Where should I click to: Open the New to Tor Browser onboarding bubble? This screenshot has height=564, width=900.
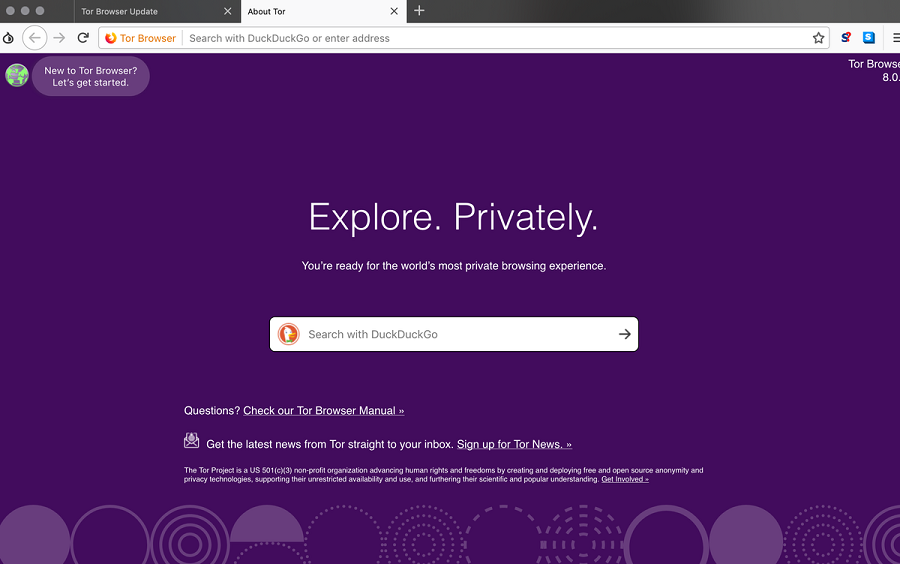point(91,76)
